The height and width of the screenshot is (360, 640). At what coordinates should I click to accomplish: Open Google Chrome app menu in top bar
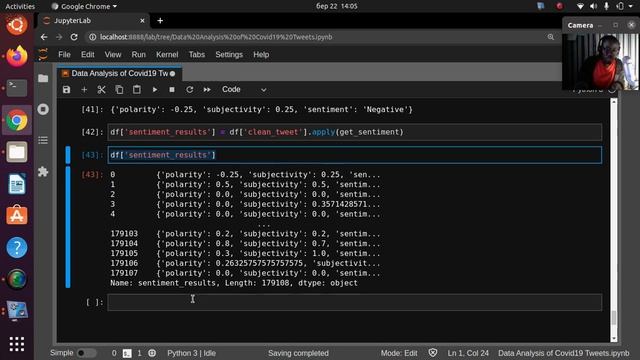pos(84,6)
